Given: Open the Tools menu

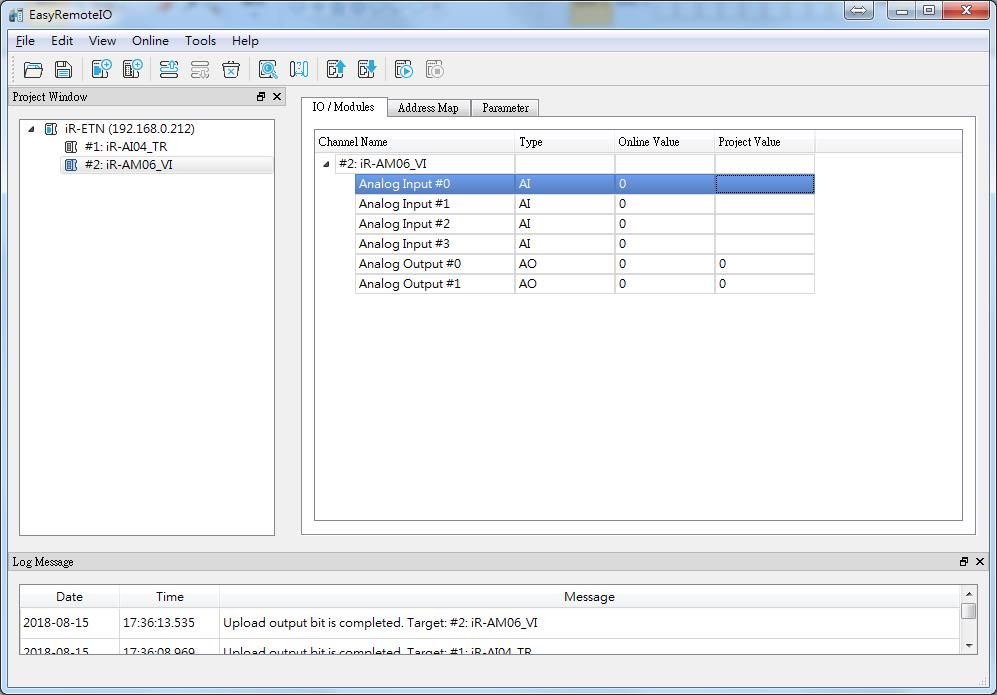Looking at the screenshot, I should [200, 41].
